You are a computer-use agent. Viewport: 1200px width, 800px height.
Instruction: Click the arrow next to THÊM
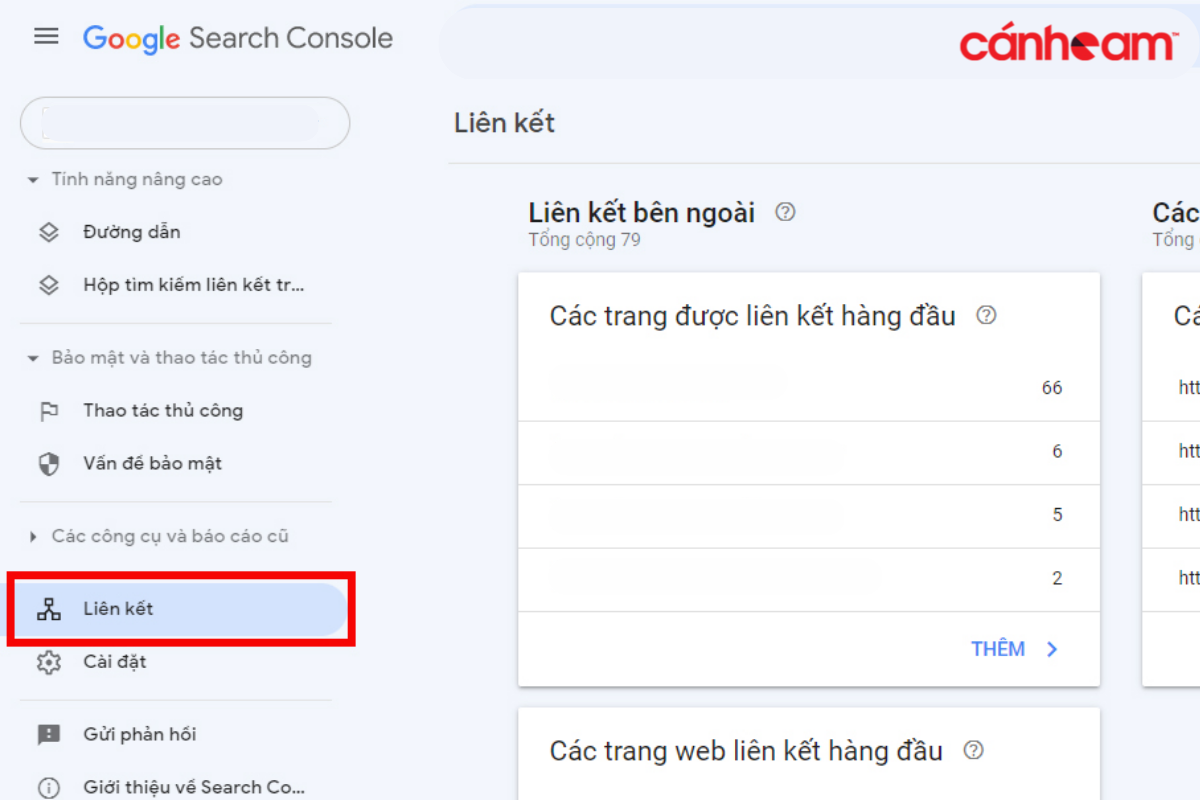pyautogui.click(x=1052, y=649)
